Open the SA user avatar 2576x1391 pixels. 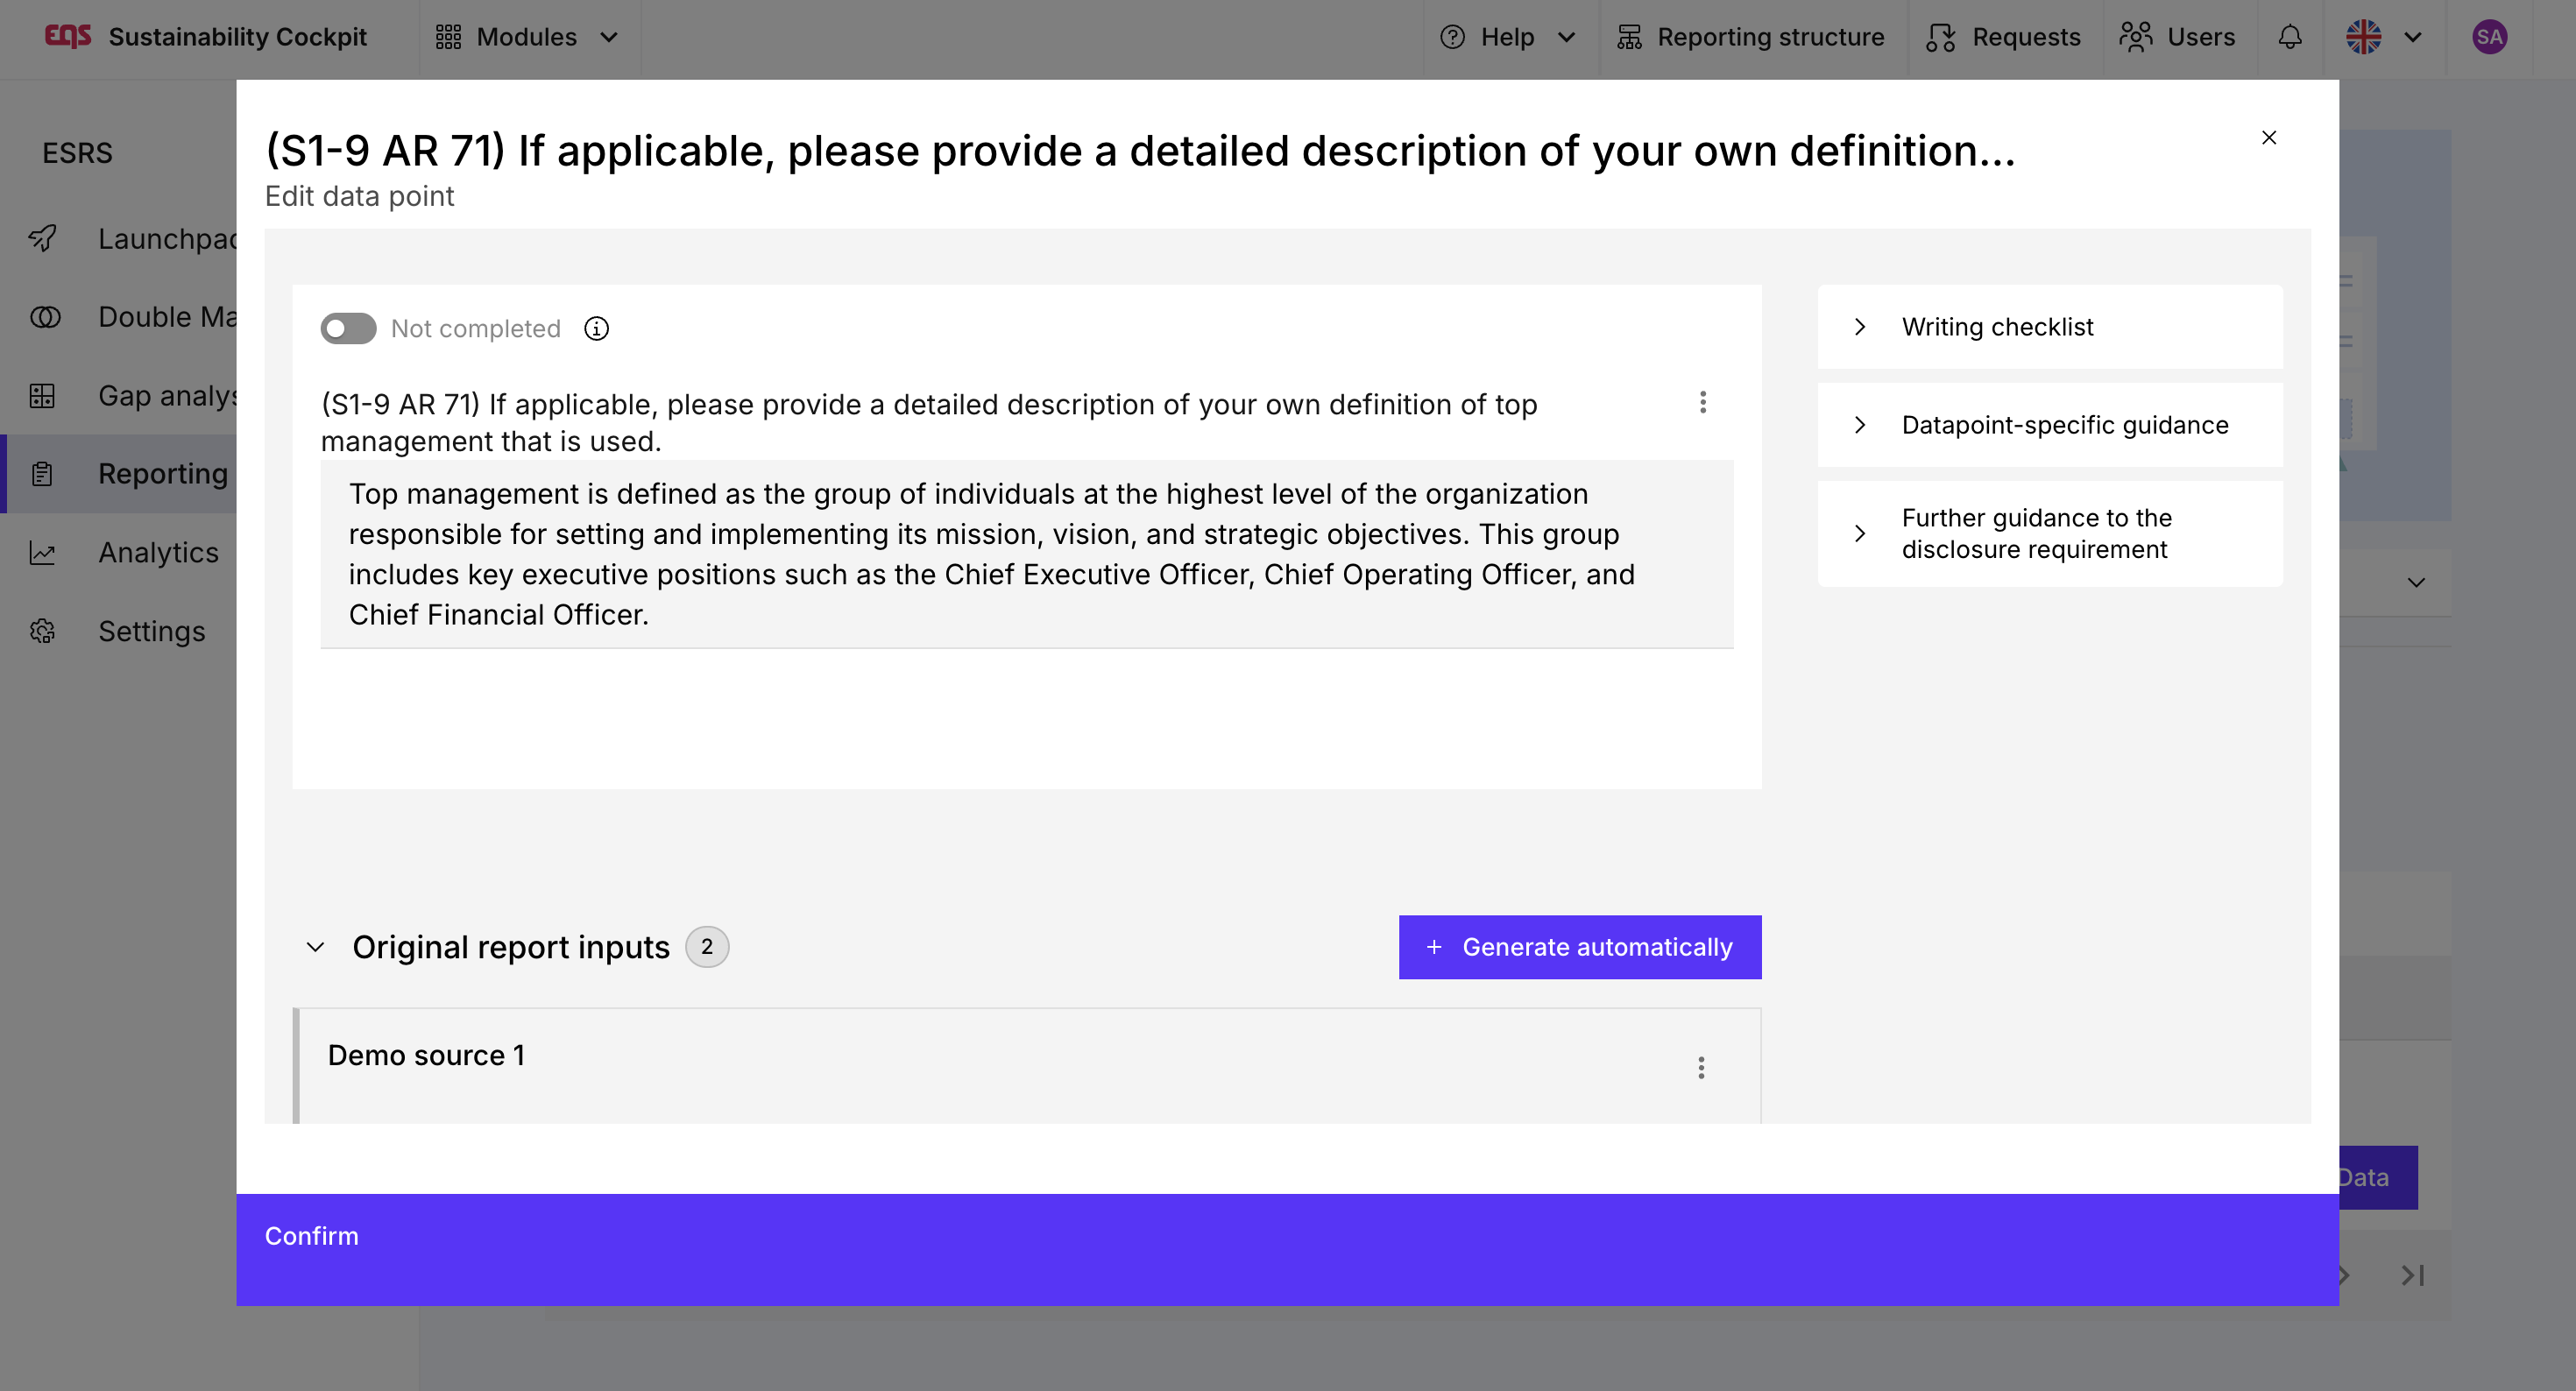(2488, 37)
